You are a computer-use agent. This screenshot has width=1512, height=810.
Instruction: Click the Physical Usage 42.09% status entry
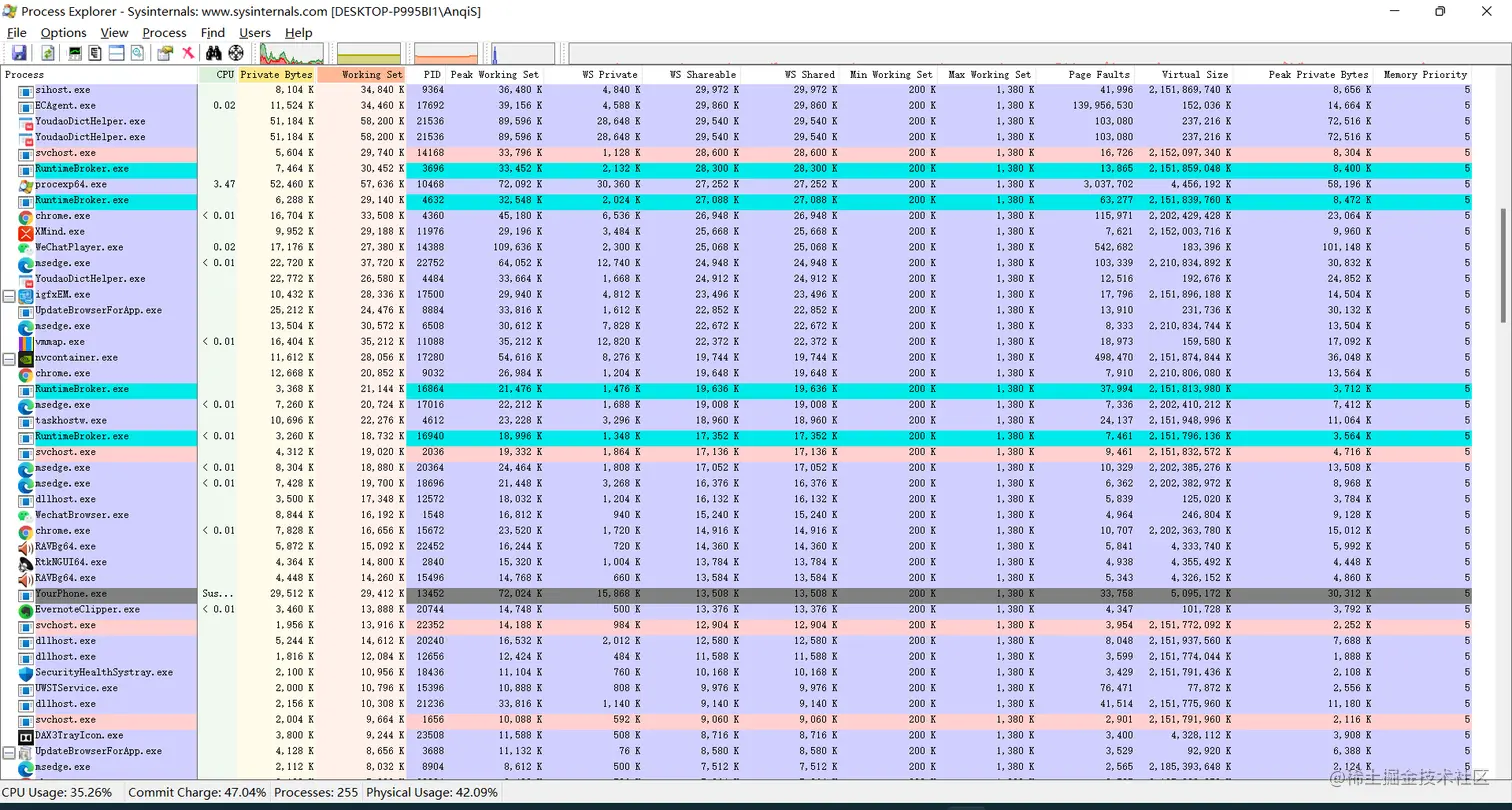[432, 792]
